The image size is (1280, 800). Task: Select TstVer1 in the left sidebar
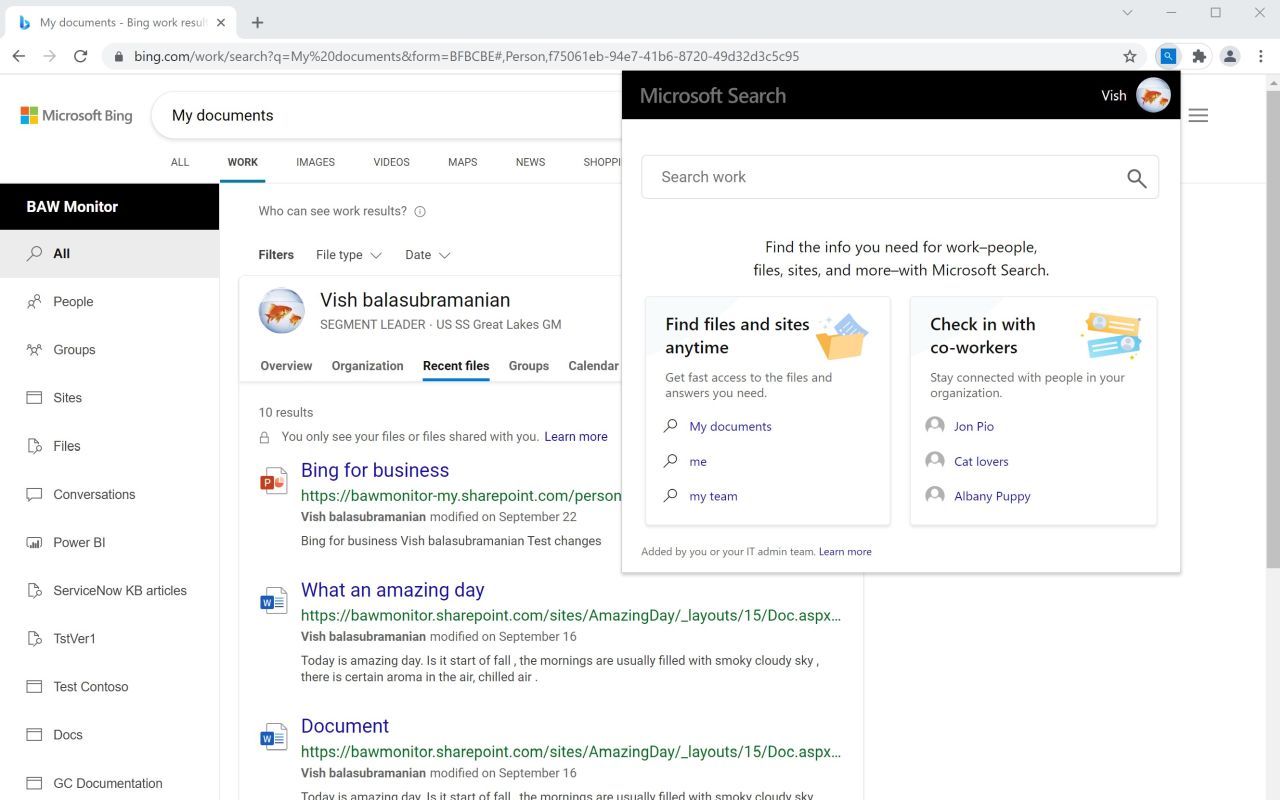[x=110, y=638]
